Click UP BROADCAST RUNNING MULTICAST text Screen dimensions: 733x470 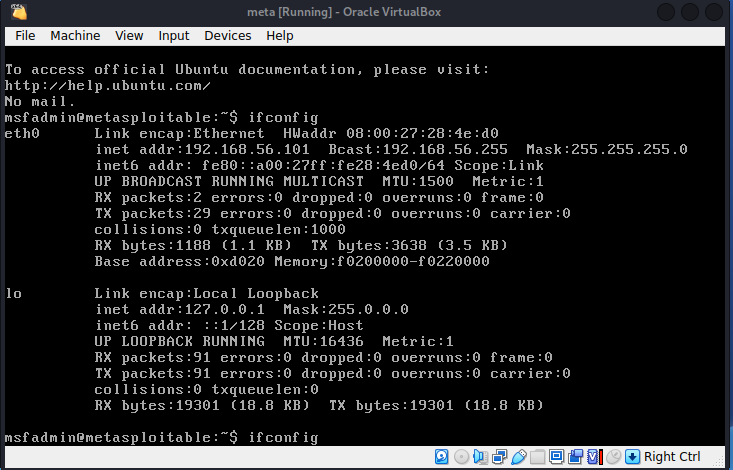tap(229, 181)
